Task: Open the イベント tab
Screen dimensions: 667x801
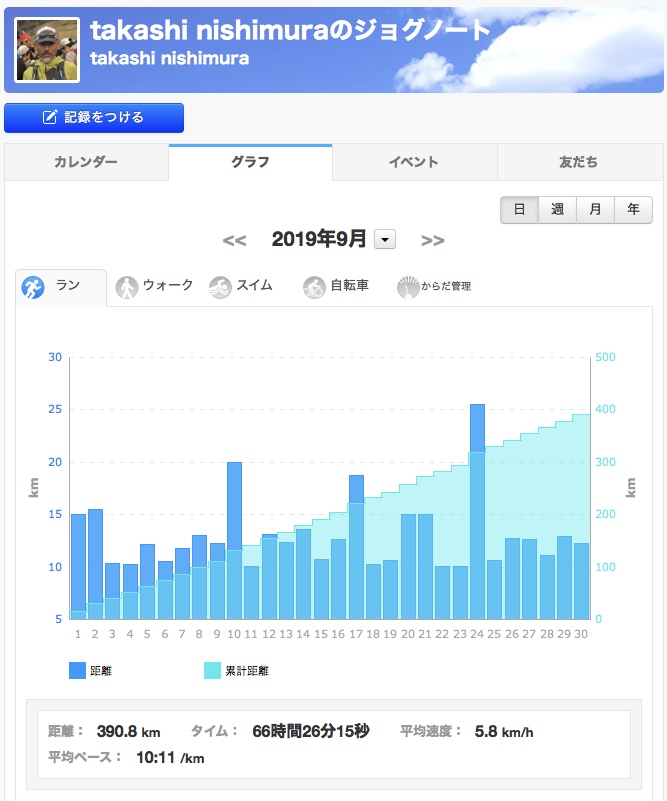Action: tap(414, 162)
